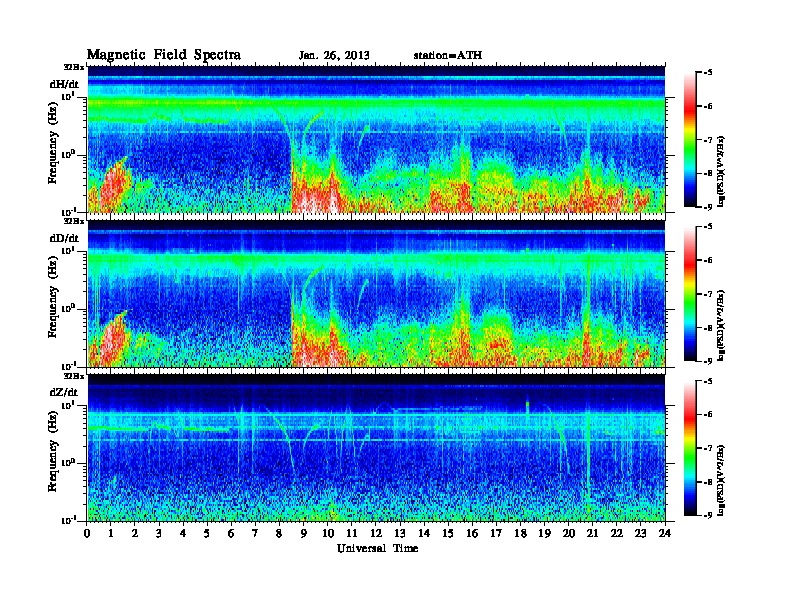Click the 'Magnetic Field Spectra' title
792x612 pixels.
pyautogui.click(x=164, y=55)
